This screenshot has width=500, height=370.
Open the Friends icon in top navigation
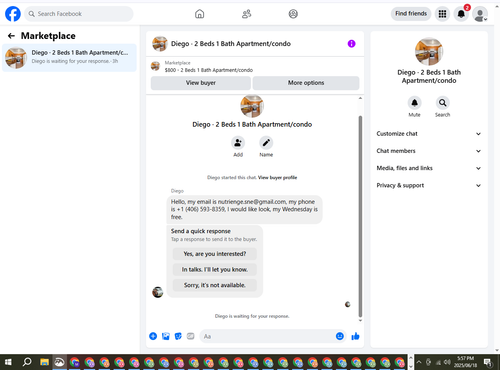click(246, 14)
